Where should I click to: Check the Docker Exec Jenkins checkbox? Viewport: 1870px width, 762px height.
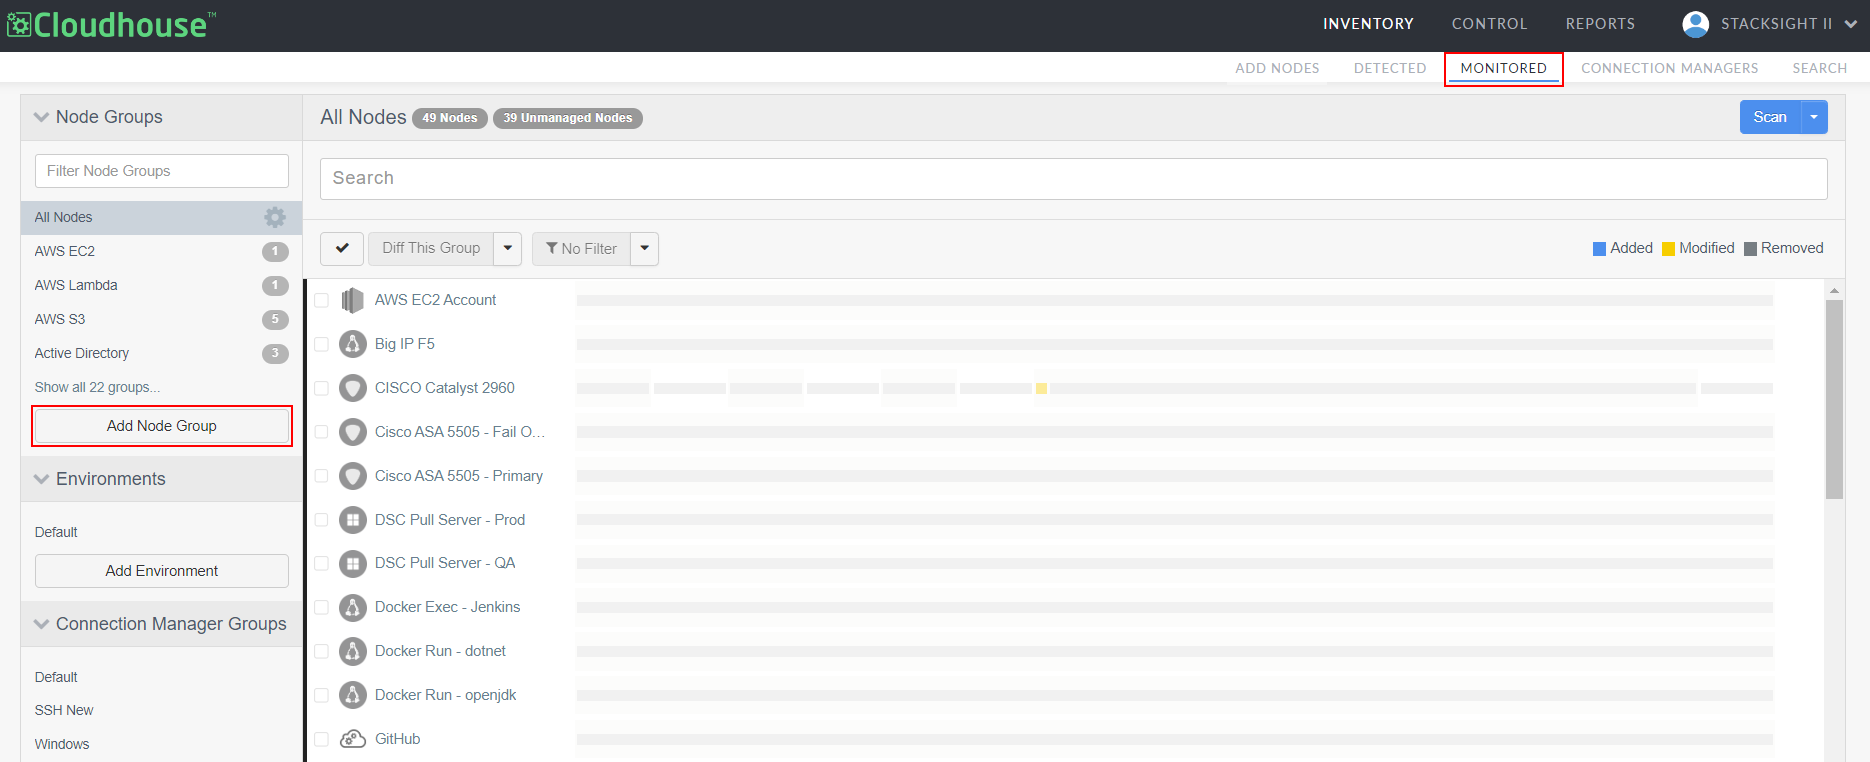(x=321, y=607)
